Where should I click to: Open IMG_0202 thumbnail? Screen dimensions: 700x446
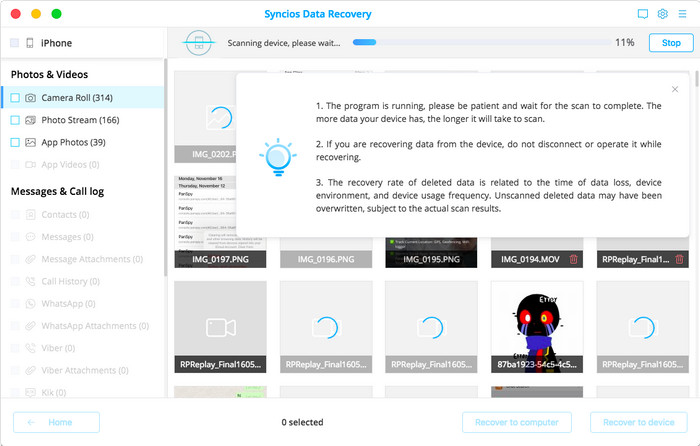pyautogui.click(x=205, y=117)
